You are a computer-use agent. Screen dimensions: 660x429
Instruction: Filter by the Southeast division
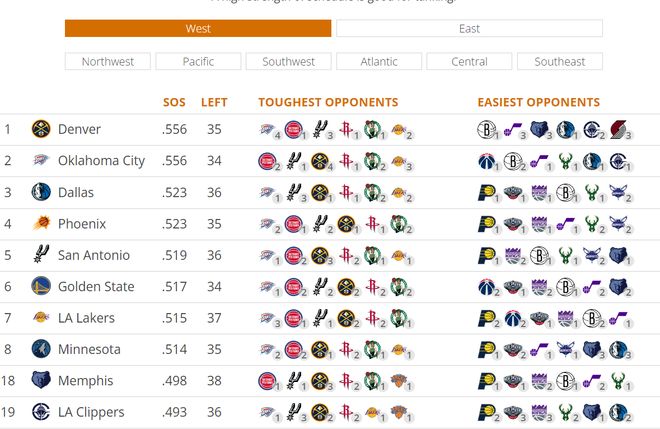(560, 62)
